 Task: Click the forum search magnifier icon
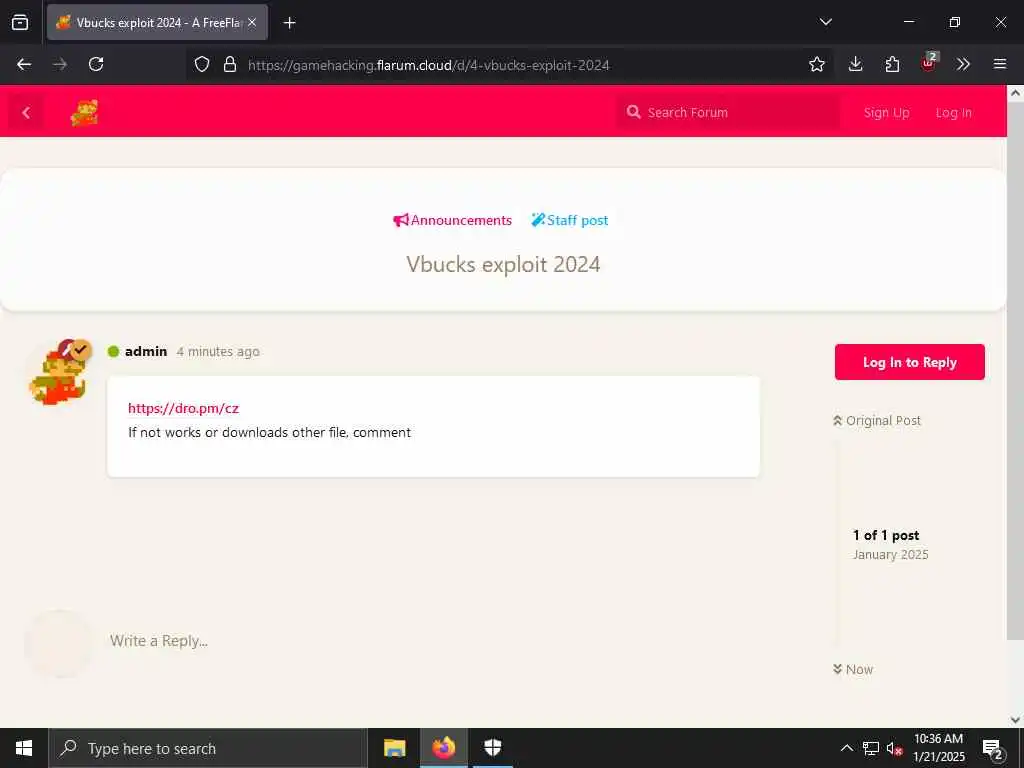pyautogui.click(x=633, y=112)
